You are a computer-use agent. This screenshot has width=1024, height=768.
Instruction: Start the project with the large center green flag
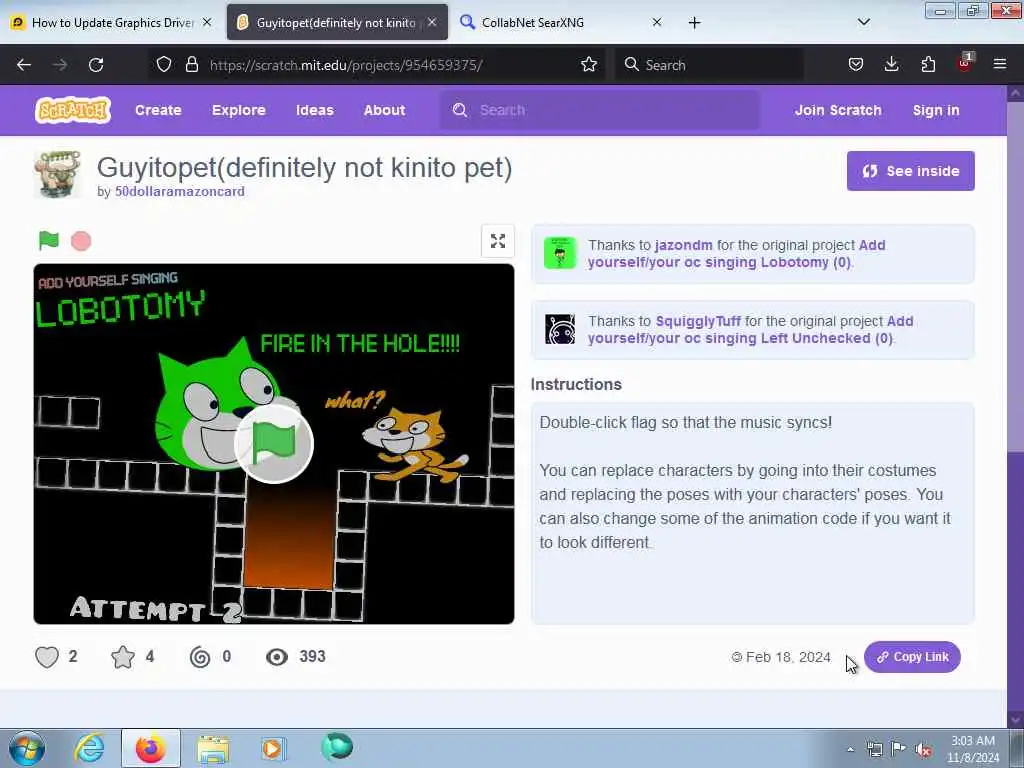tap(274, 444)
